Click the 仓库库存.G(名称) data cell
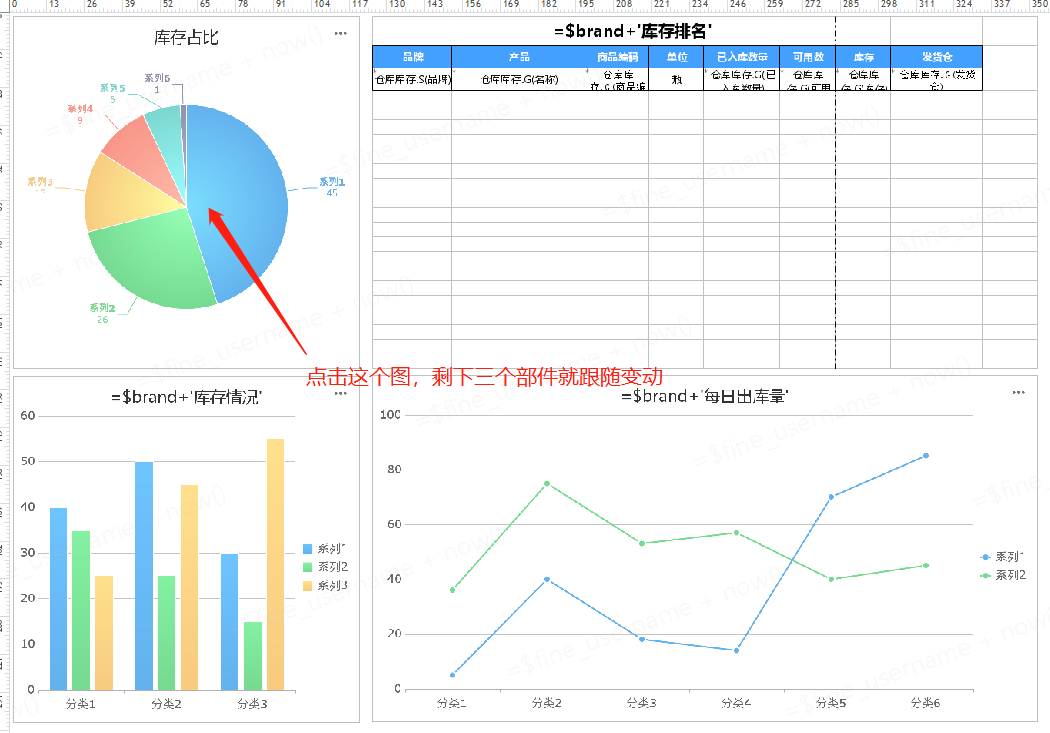The image size is (1050, 733). (x=519, y=79)
